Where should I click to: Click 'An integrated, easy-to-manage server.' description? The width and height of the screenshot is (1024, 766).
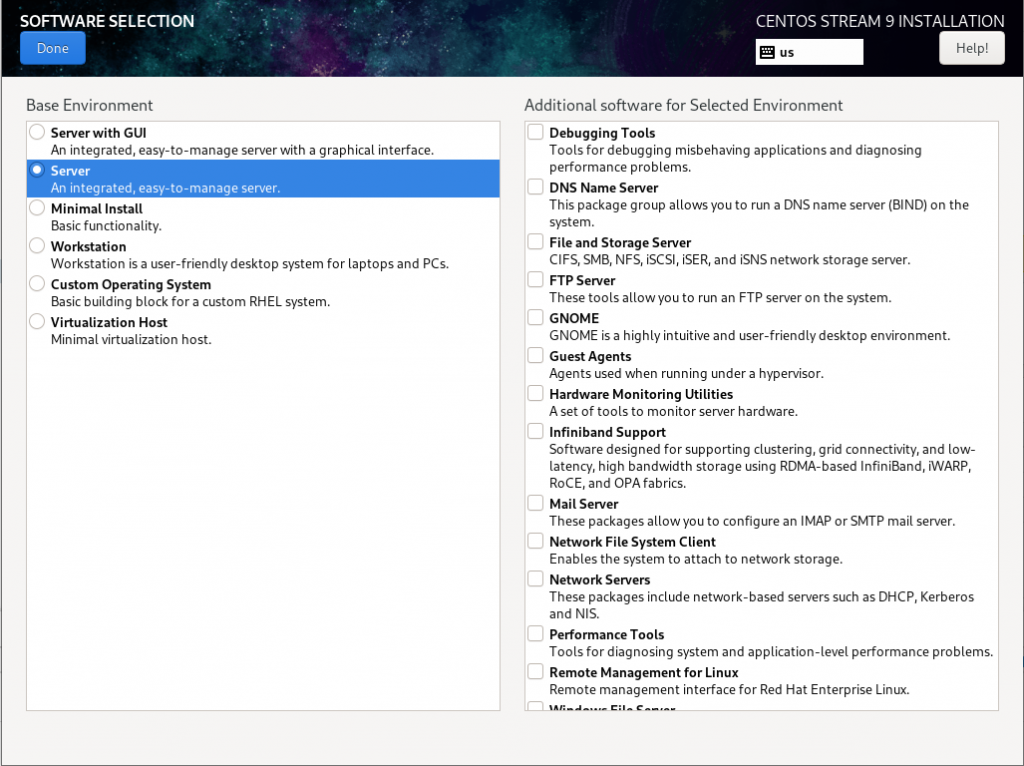click(165, 188)
